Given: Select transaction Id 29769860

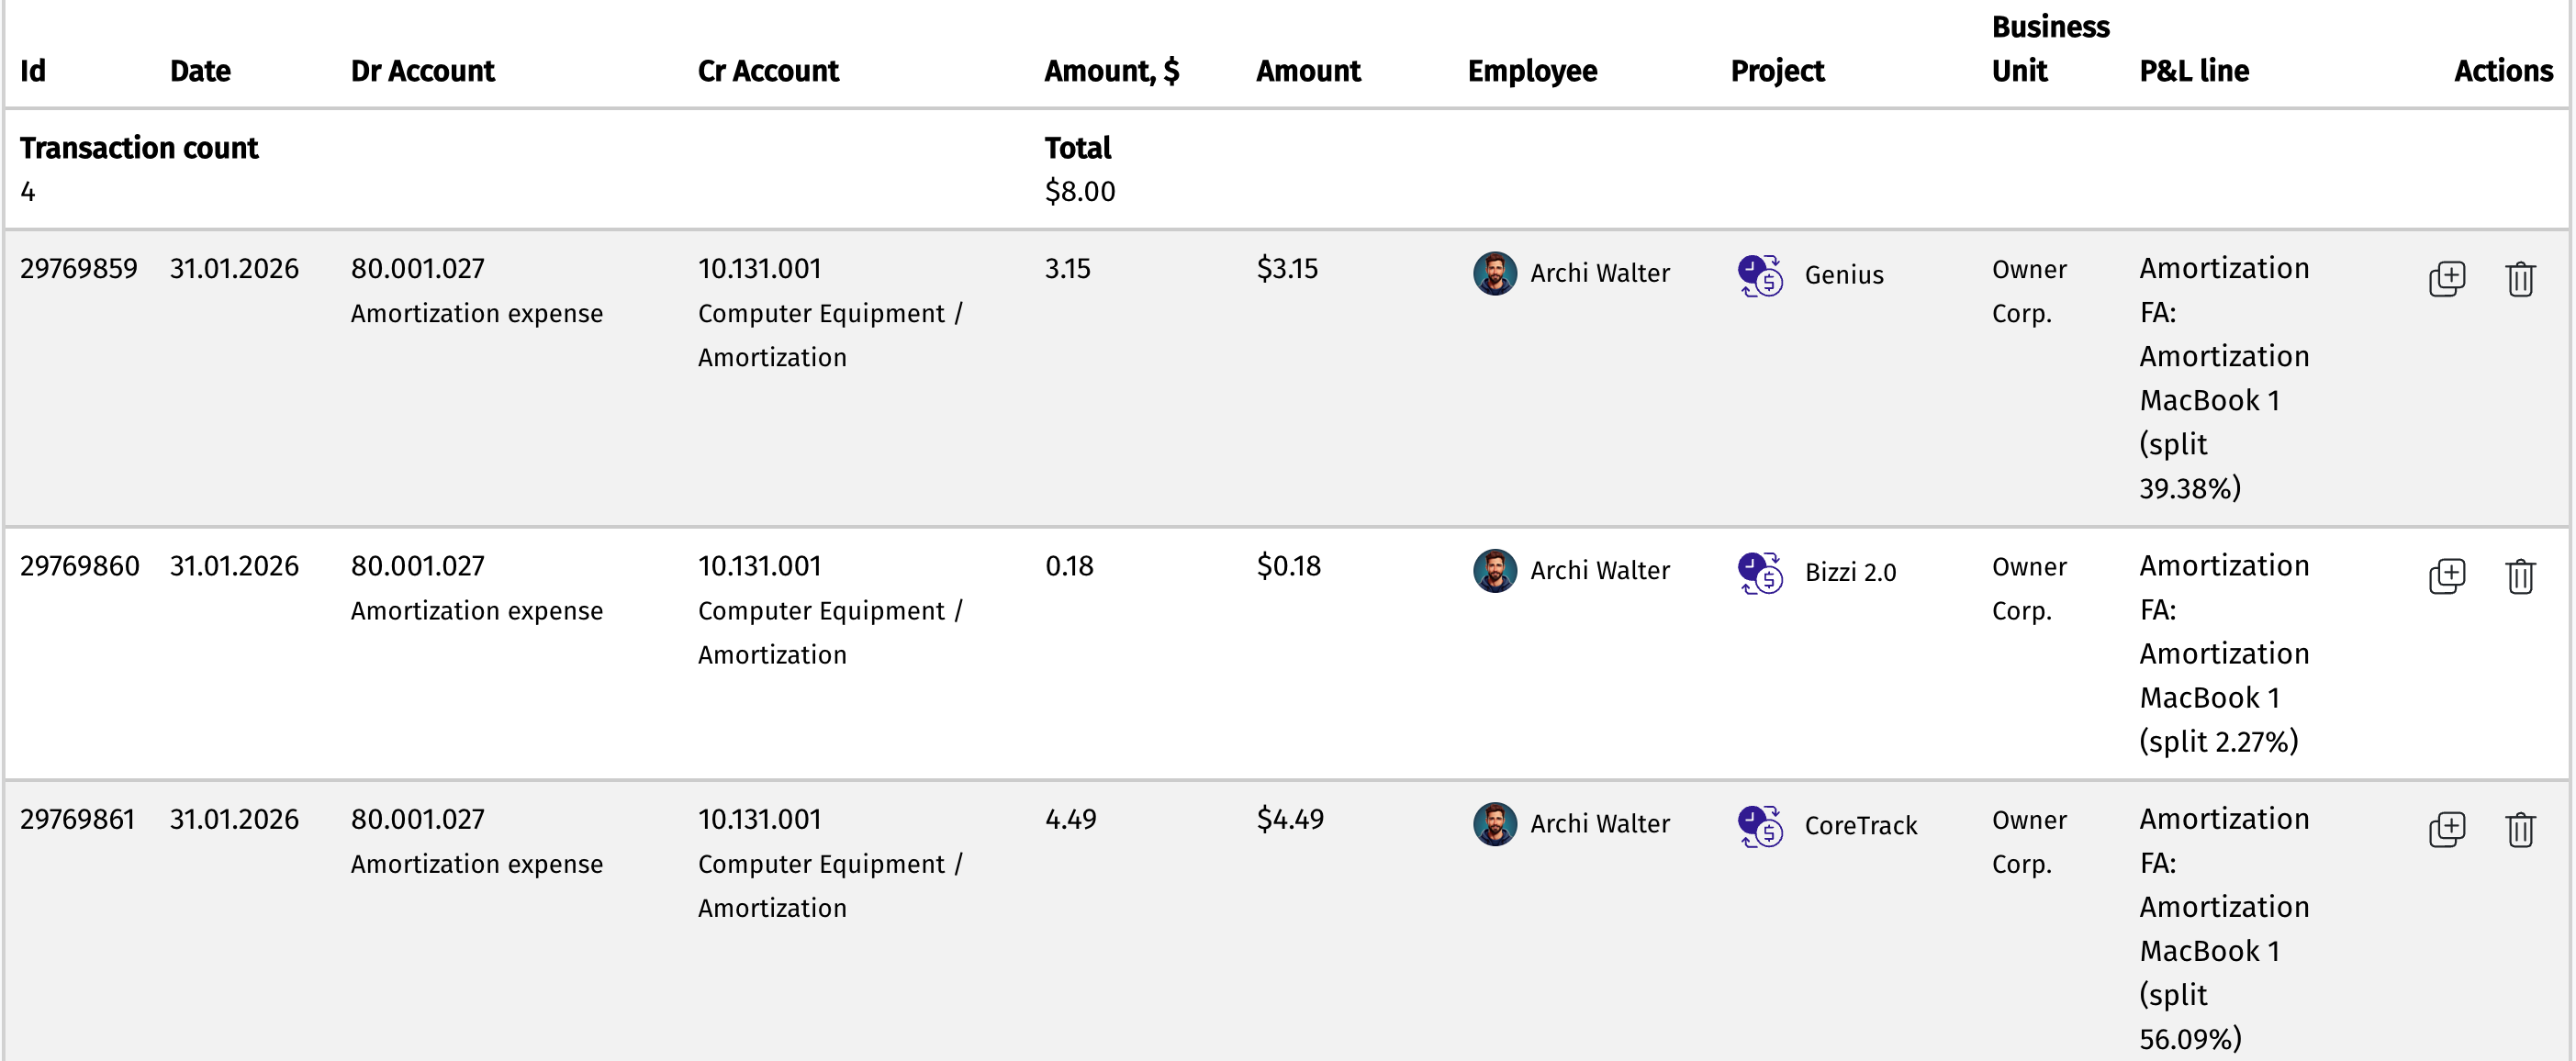Looking at the screenshot, I should (79, 566).
